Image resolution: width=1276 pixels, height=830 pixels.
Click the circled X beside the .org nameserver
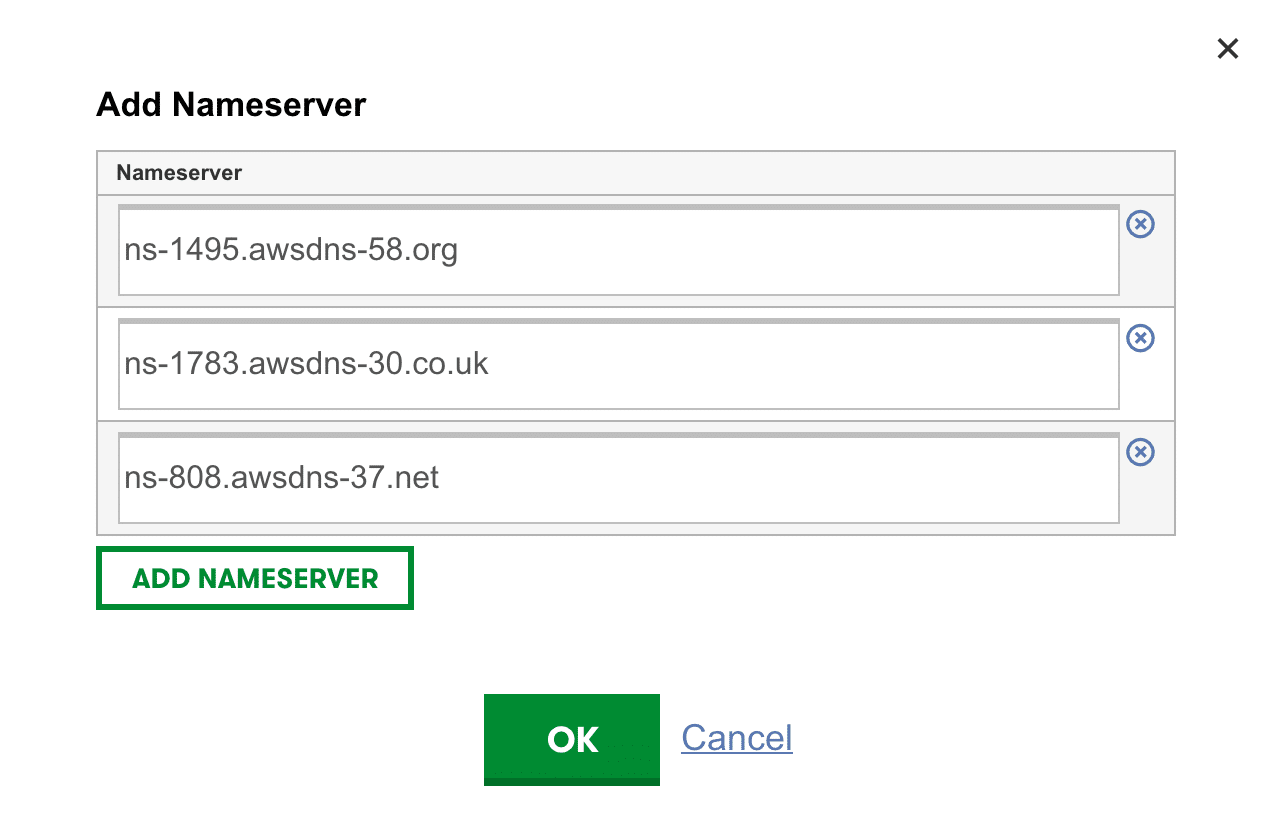[1140, 224]
